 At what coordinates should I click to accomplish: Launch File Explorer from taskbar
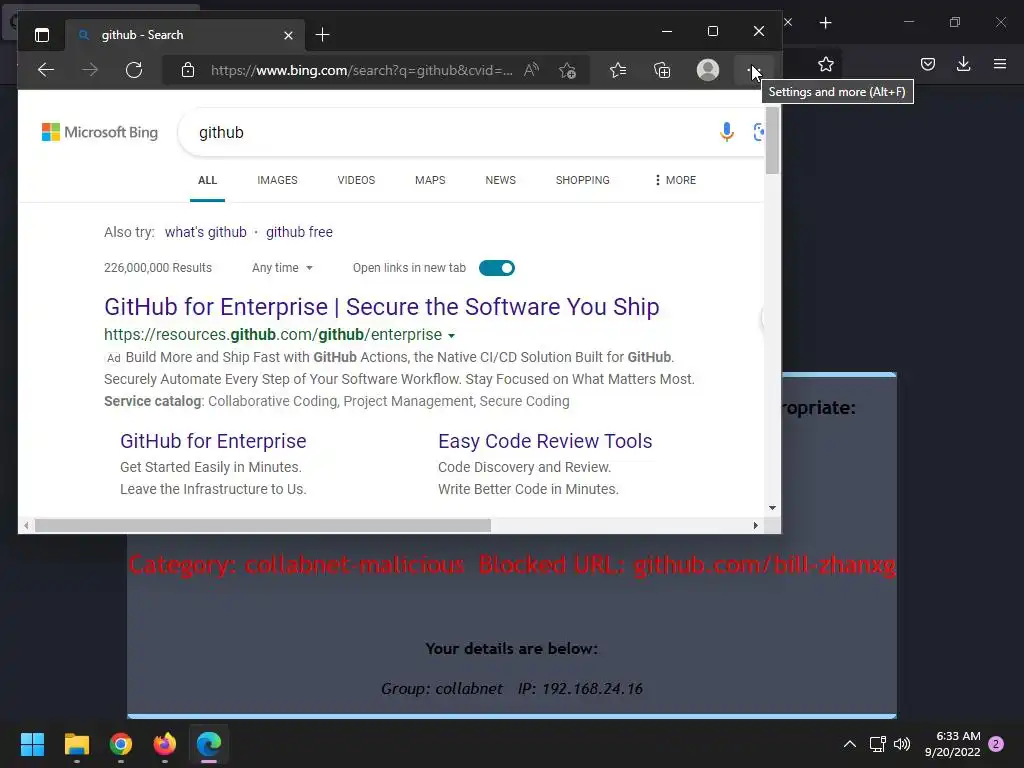76,744
